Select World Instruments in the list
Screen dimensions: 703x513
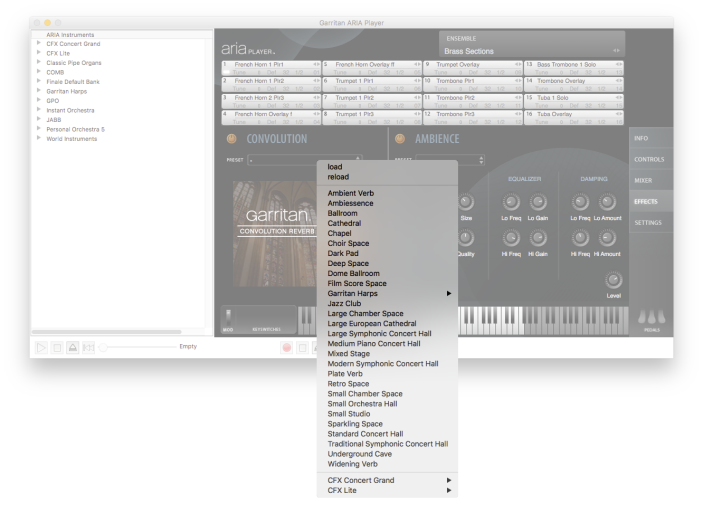point(72,139)
